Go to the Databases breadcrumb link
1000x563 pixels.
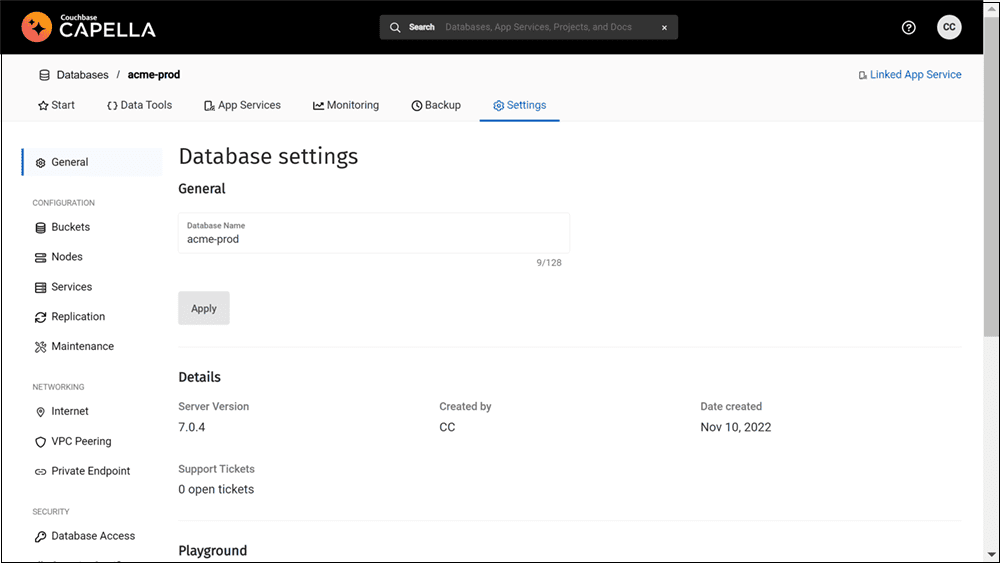pos(82,75)
